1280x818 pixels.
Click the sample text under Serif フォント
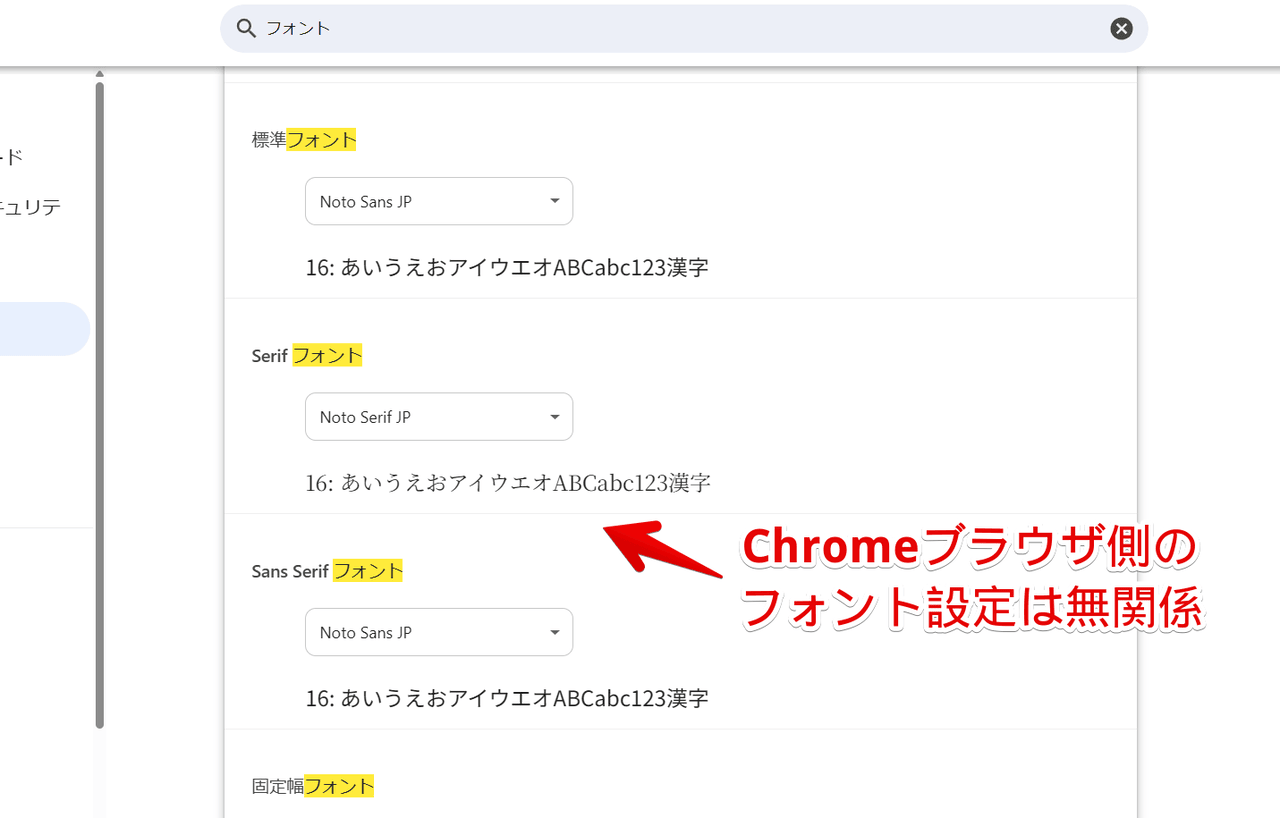pyautogui.click(x=508, y=483)
